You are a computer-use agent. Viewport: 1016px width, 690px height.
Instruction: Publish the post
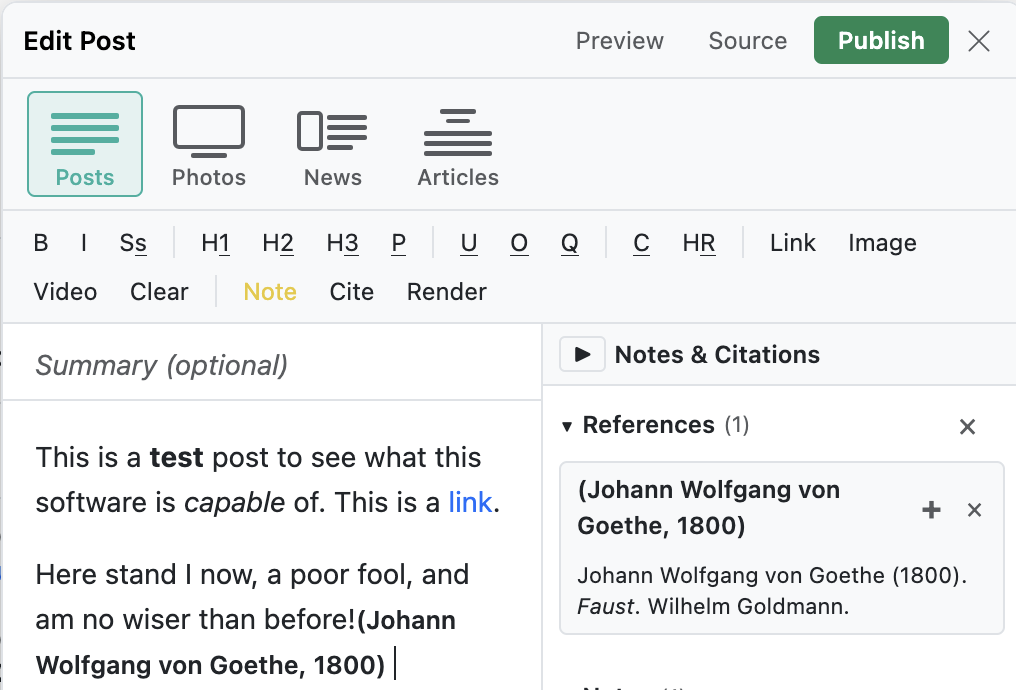(x=881, y=40)
